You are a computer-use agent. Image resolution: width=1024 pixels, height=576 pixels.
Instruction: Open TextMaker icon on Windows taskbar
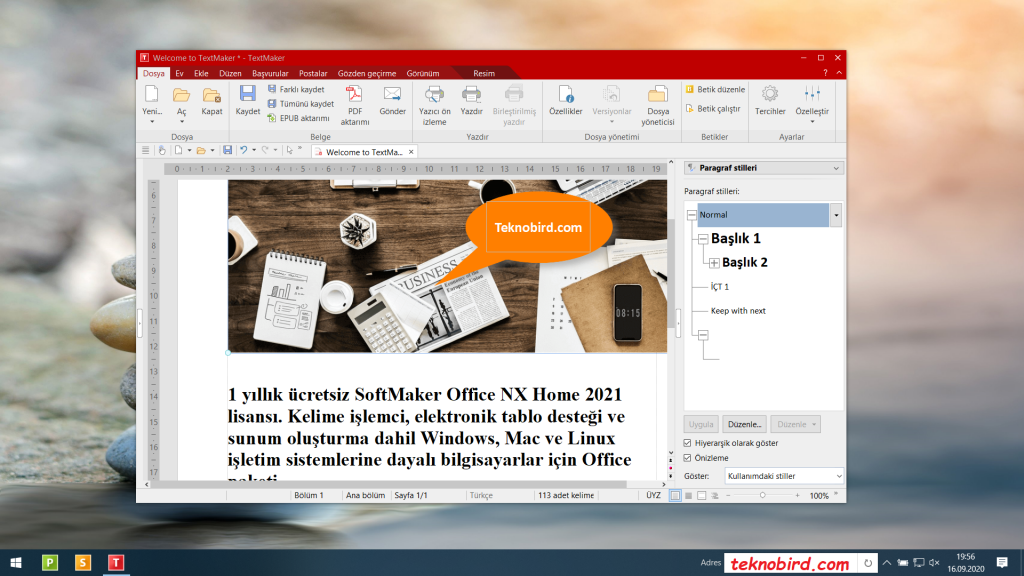(116, 562)
